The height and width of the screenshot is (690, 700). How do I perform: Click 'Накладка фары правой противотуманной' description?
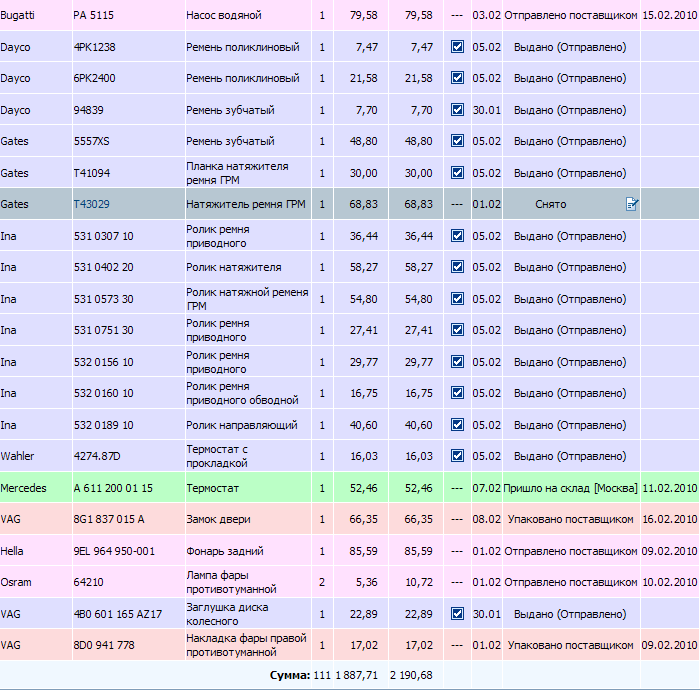[246, 645]
